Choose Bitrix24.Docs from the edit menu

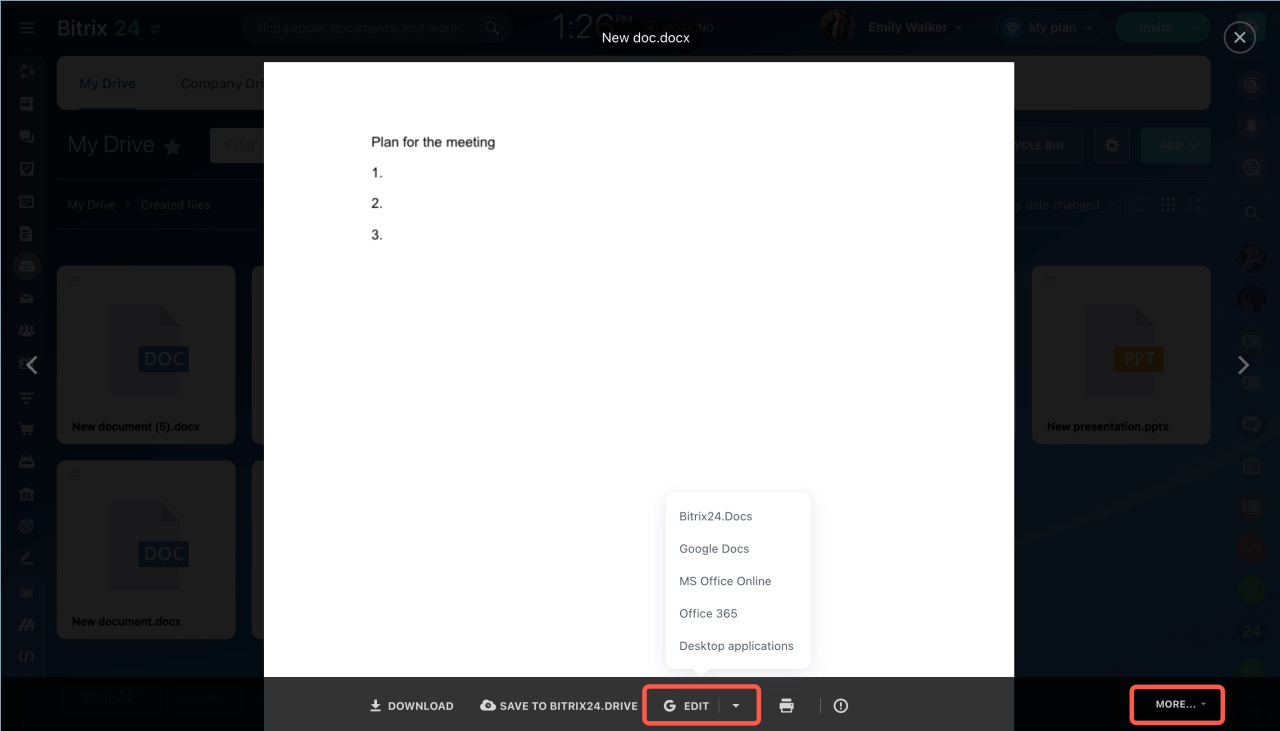[716, 517]
